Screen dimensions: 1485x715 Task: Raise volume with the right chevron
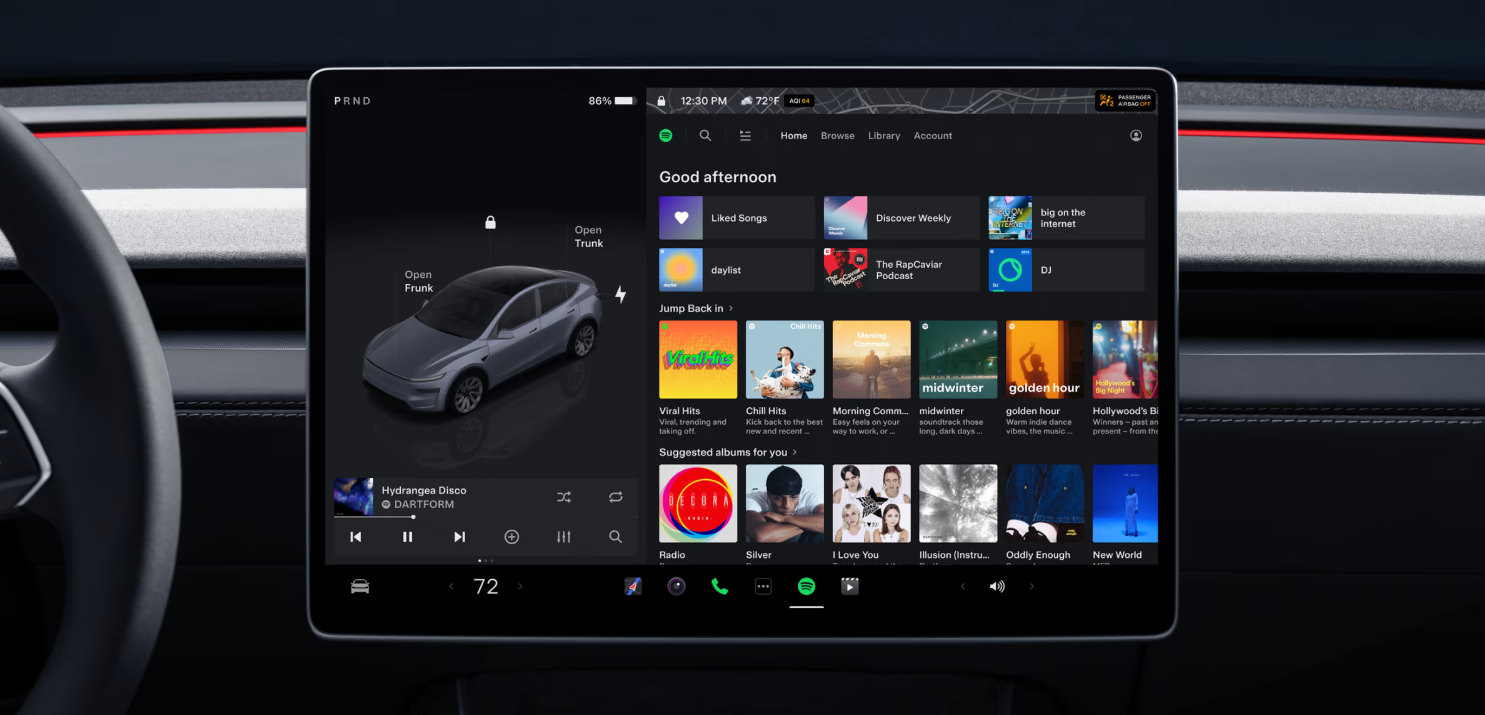tap(1032, 587)
